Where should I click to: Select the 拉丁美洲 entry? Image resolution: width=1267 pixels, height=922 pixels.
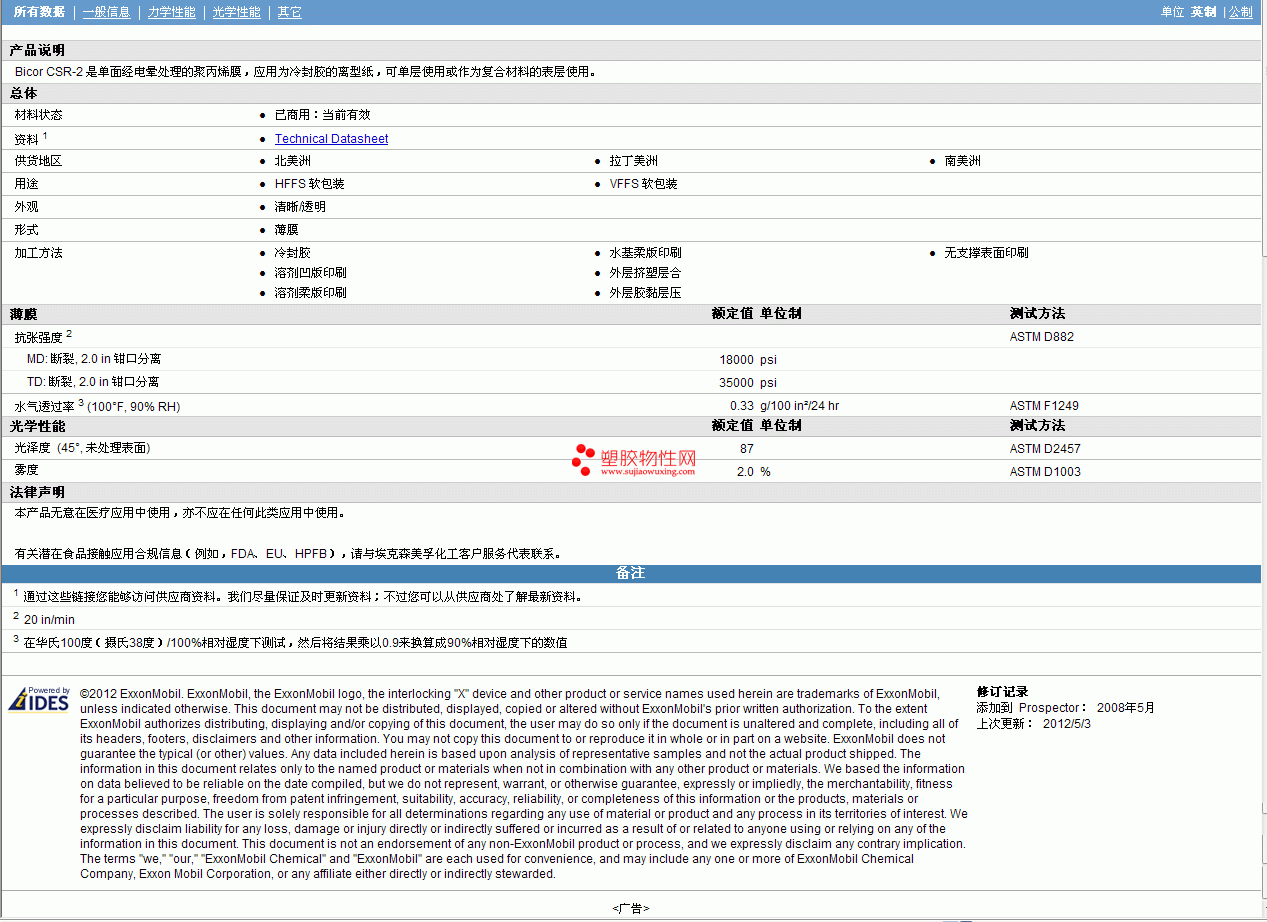coord(634,161)
